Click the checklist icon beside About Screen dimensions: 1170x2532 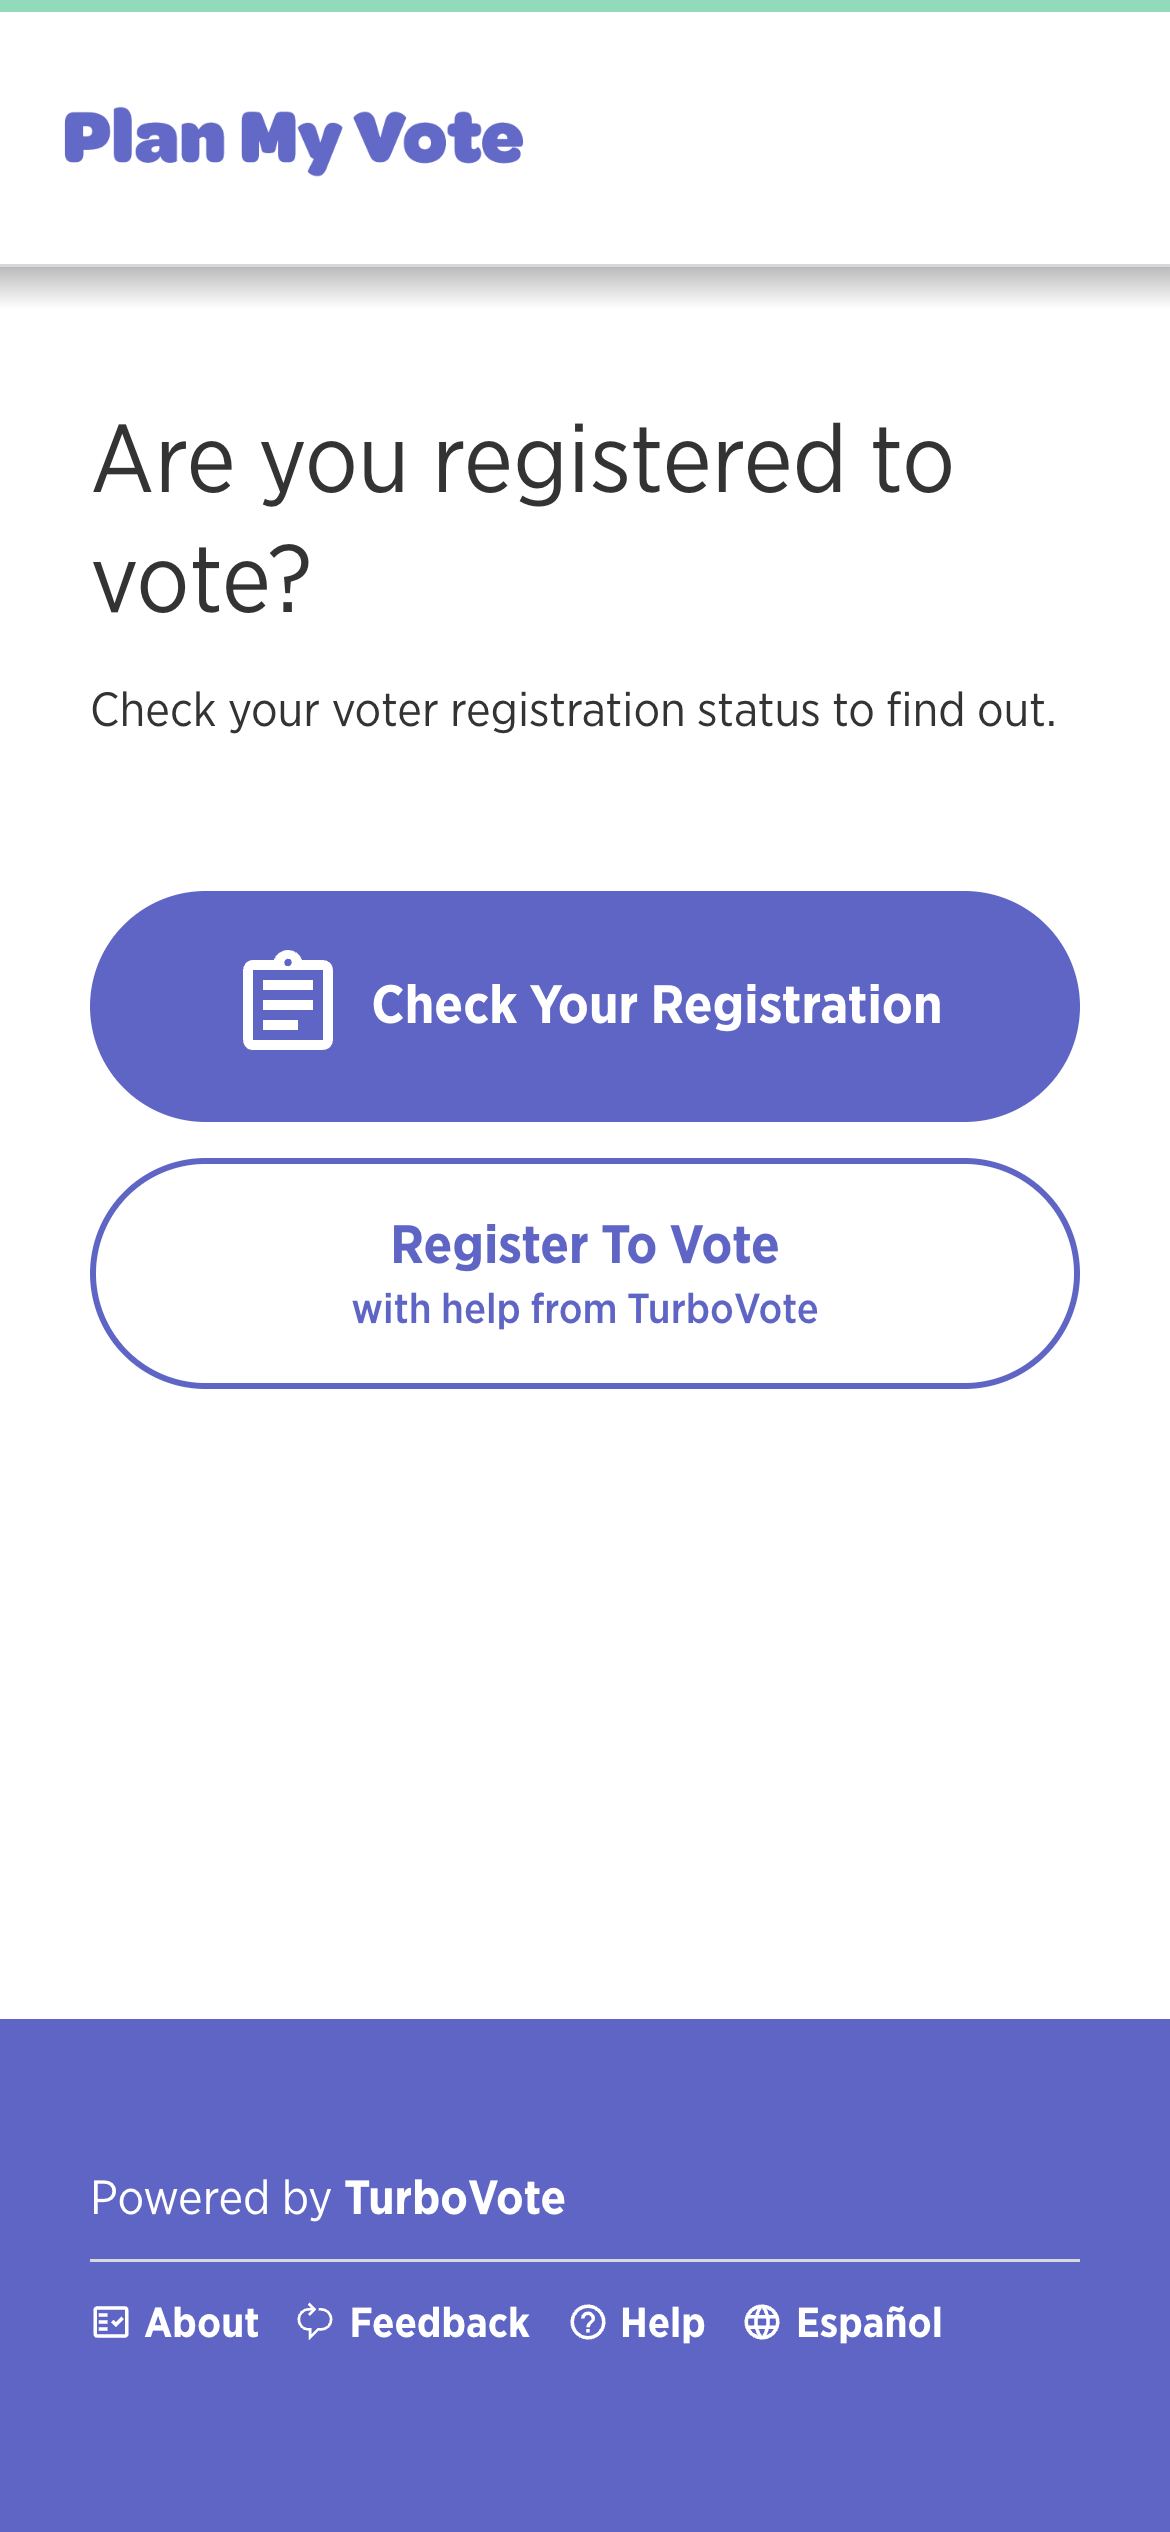113,2323
